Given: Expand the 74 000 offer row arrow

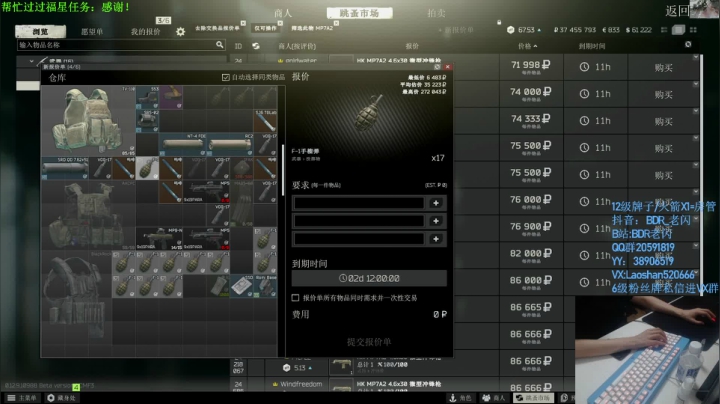Looking at the screenshot, I should 696,84.
